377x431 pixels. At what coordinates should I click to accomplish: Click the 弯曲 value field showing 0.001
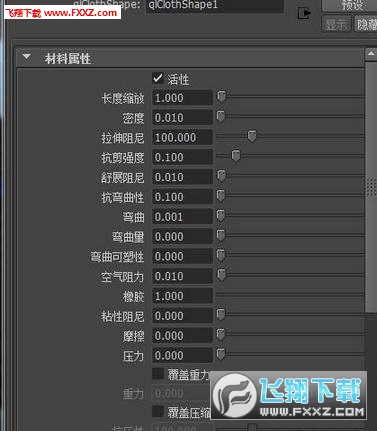[182, 216]
